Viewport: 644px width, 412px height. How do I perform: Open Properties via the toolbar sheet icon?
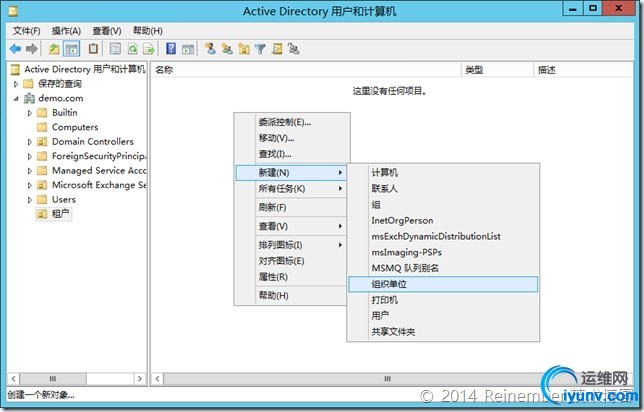point(115,49)
